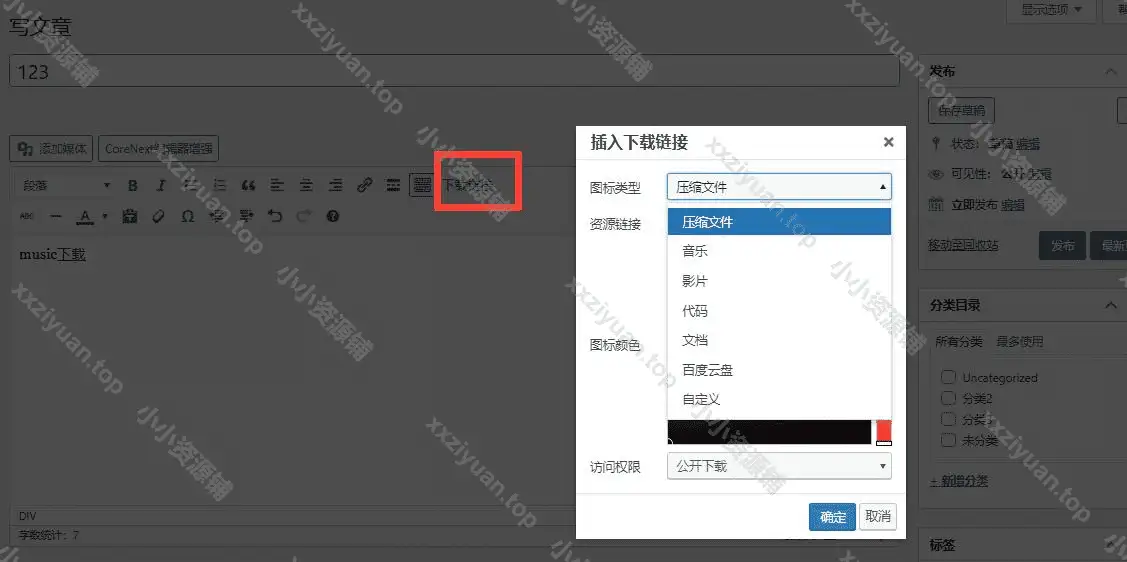Click the 取消 cancel button
Viewport: 1127px width, 562px height.
(x=878, y=517)
